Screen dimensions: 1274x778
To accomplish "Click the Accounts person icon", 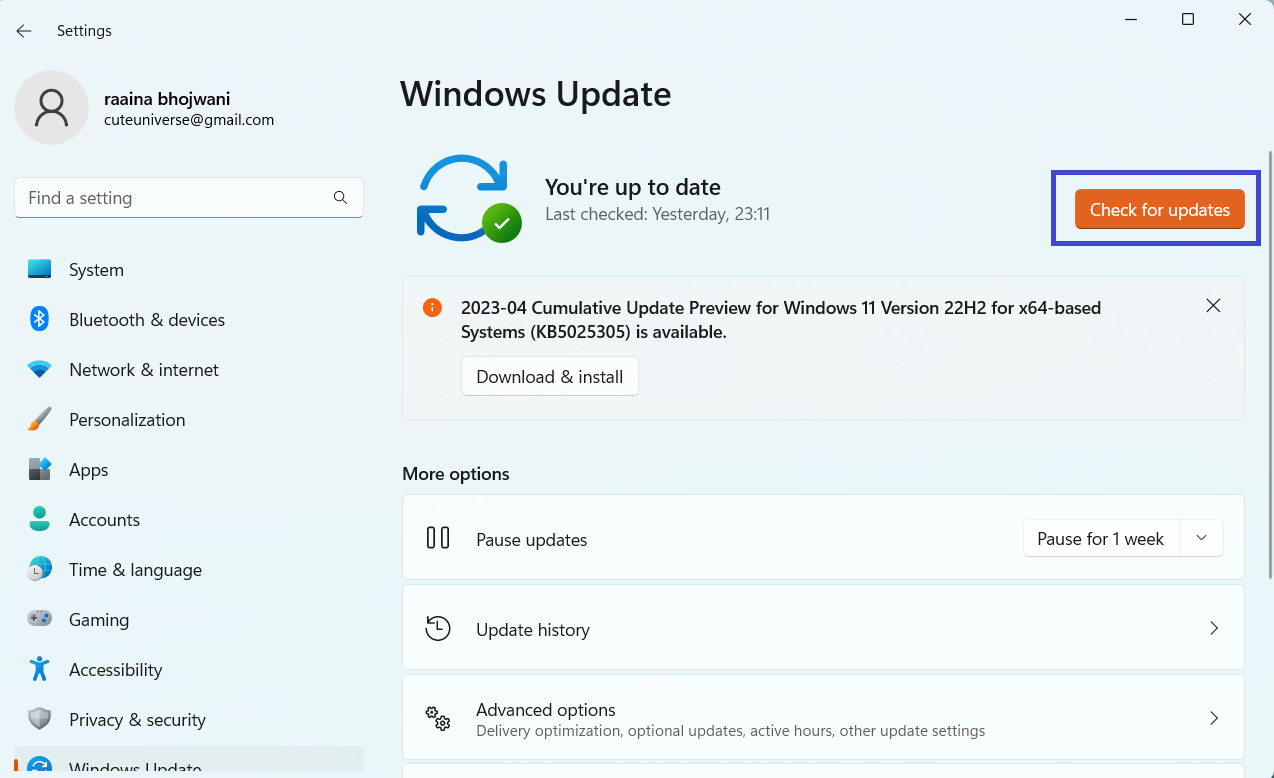I will pyautogui.click(x=39, y=520).
